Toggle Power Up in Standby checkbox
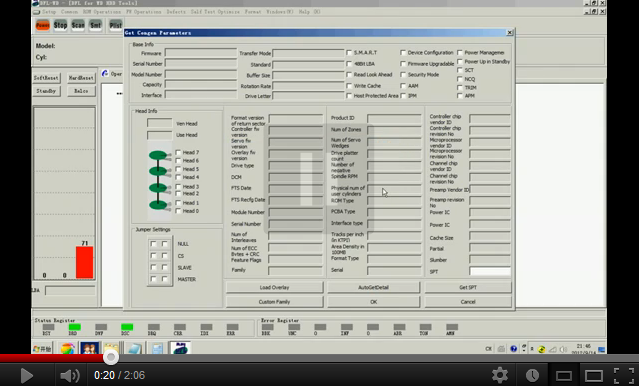This screenshot has height=386, width=639. pyautogui.click(x=460, y=62)
